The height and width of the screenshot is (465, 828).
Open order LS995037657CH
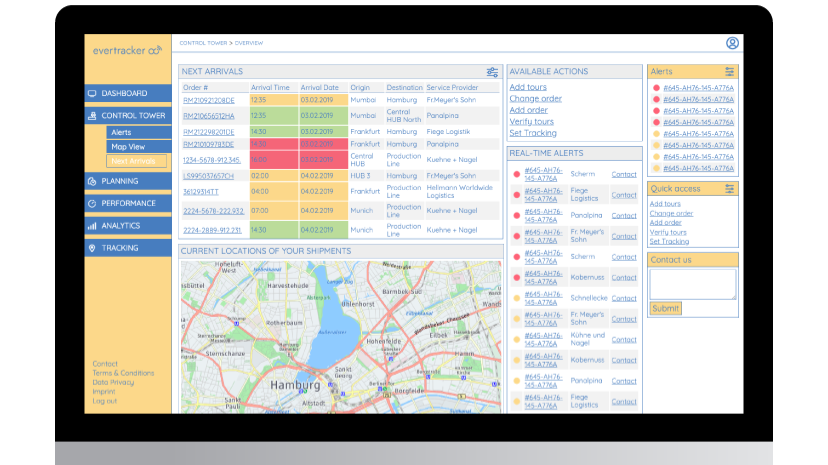tap(208, 176)
